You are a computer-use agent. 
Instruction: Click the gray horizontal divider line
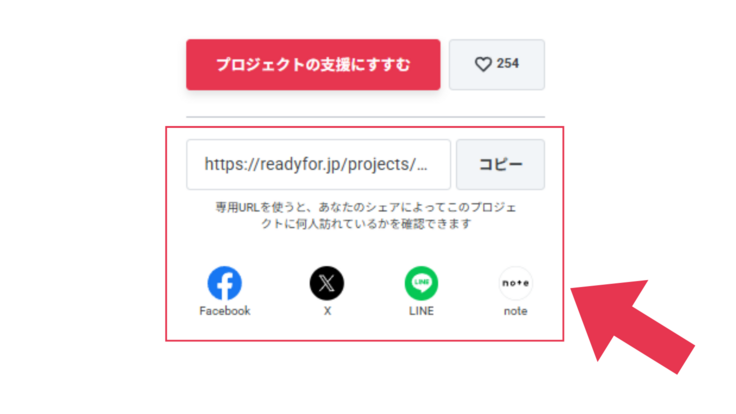365,116
